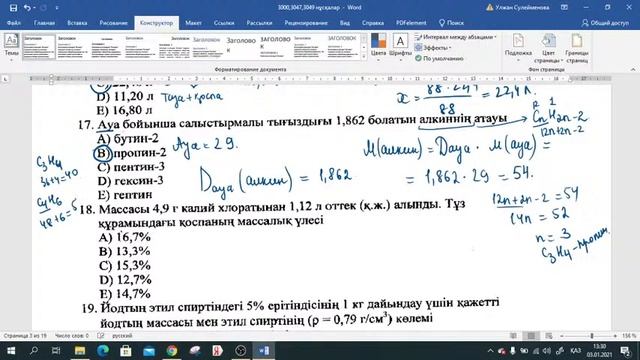Click По умолчанию set as default
The height and width of the screenshot is (360, 640).
click(x=440, y=58)
